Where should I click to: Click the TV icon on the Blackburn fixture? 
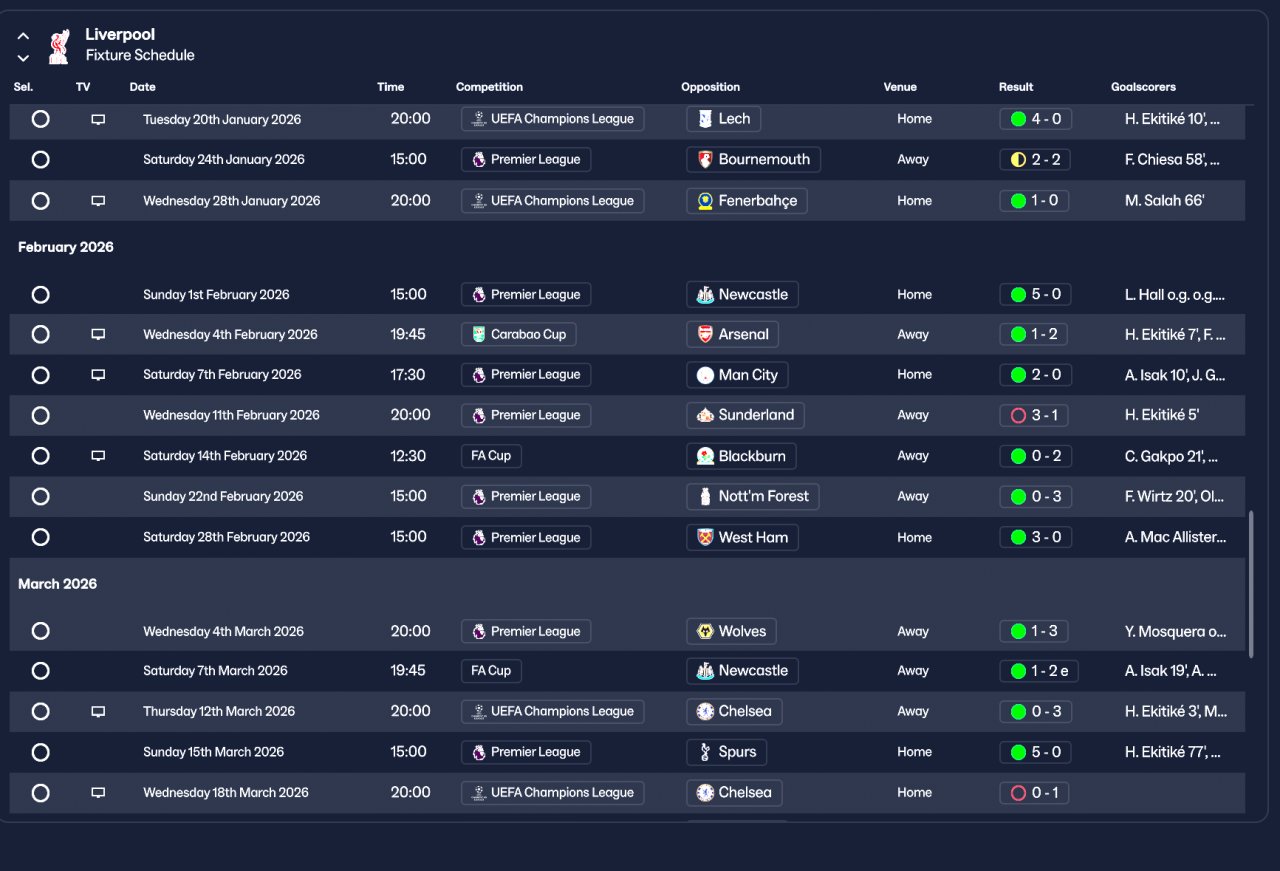pos(98,456)
